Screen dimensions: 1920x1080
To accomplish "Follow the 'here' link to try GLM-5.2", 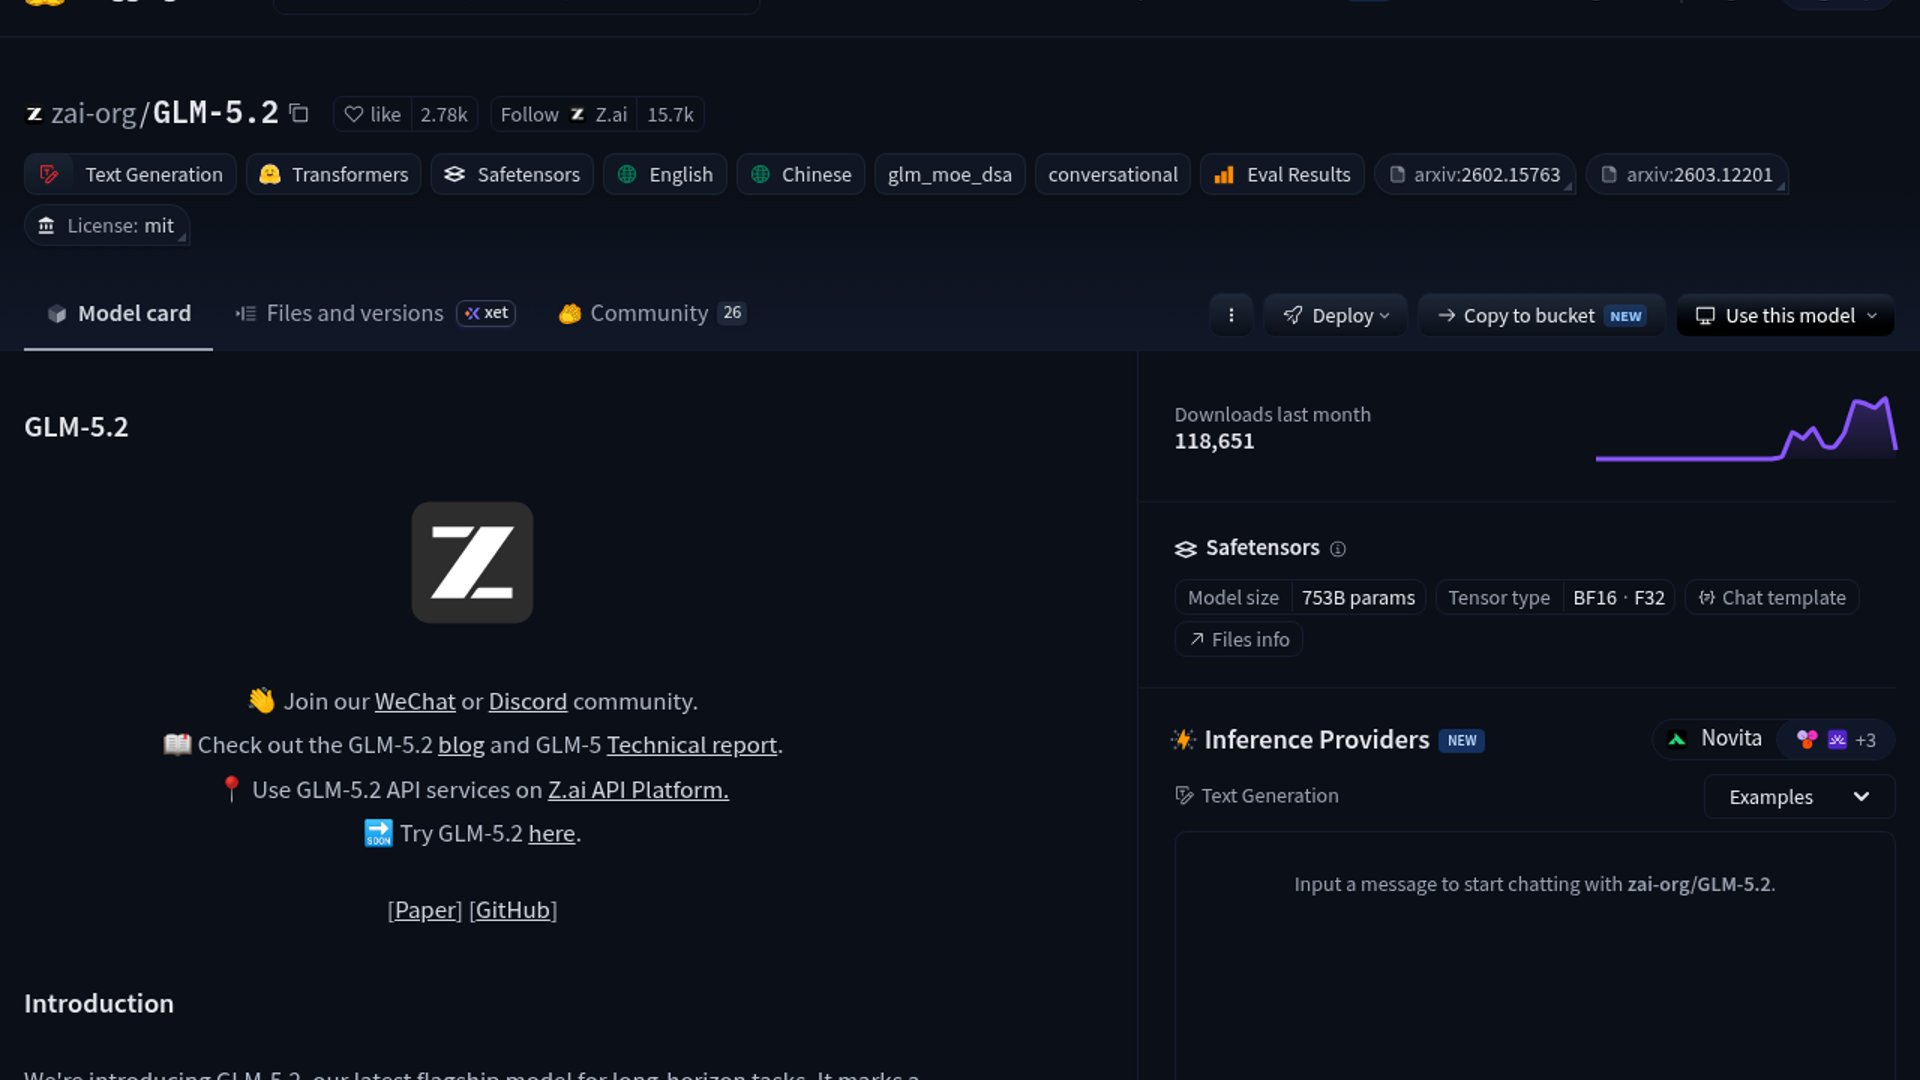I will 552,834.
